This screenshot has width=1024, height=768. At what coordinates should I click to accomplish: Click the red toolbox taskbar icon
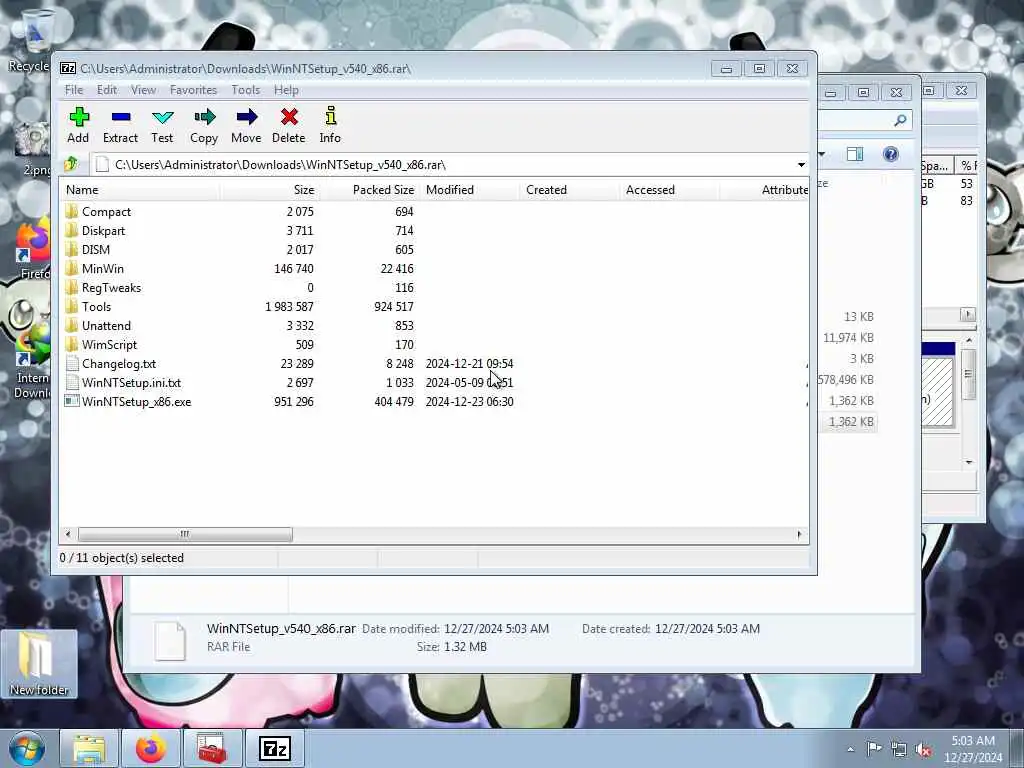212,749
